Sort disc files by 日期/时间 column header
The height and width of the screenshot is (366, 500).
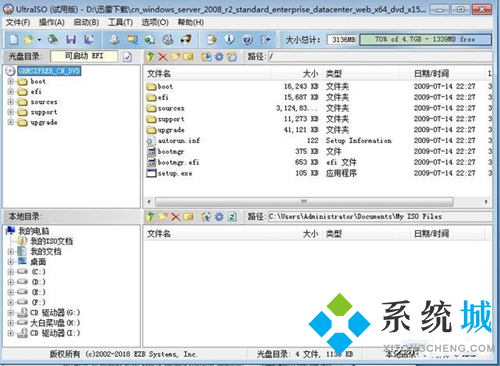coord(447,74)
